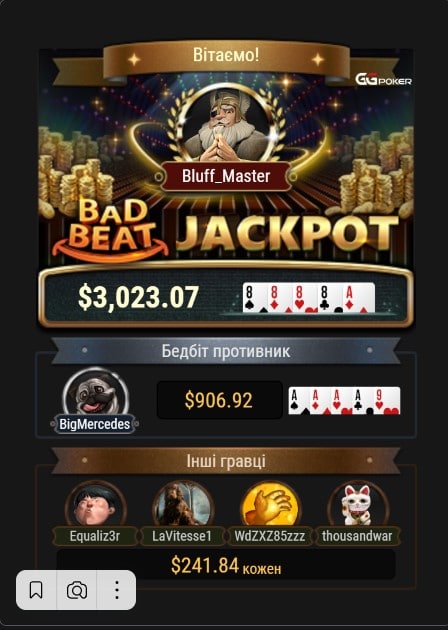Screen dimensions: 448x630
Task: Tap the $241.84 each prize bar
Action: pos(226,565)
